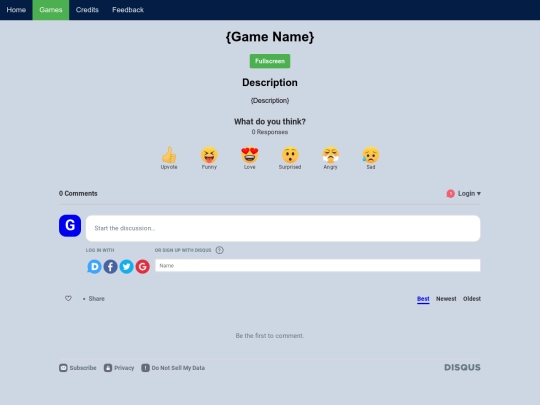
Task: Click the red notification badge near Login
Action: click(x=450, y=194)
